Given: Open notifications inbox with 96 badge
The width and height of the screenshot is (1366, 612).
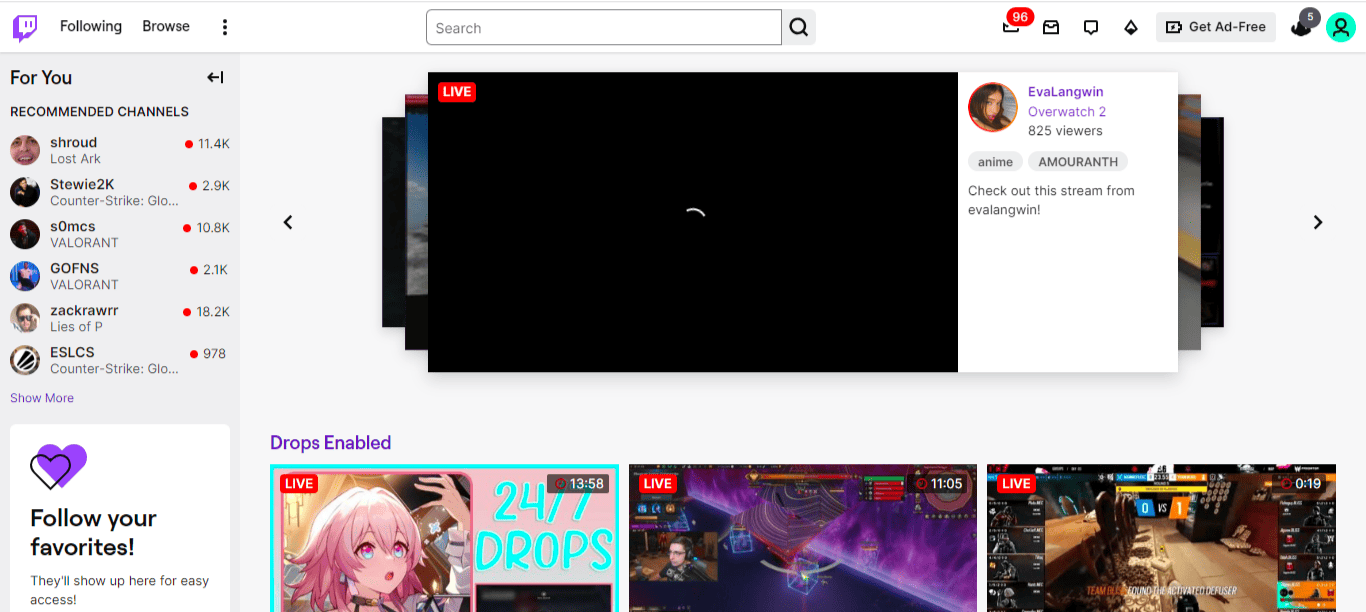Looking at the screenshot, I should tap(1013, 26).
